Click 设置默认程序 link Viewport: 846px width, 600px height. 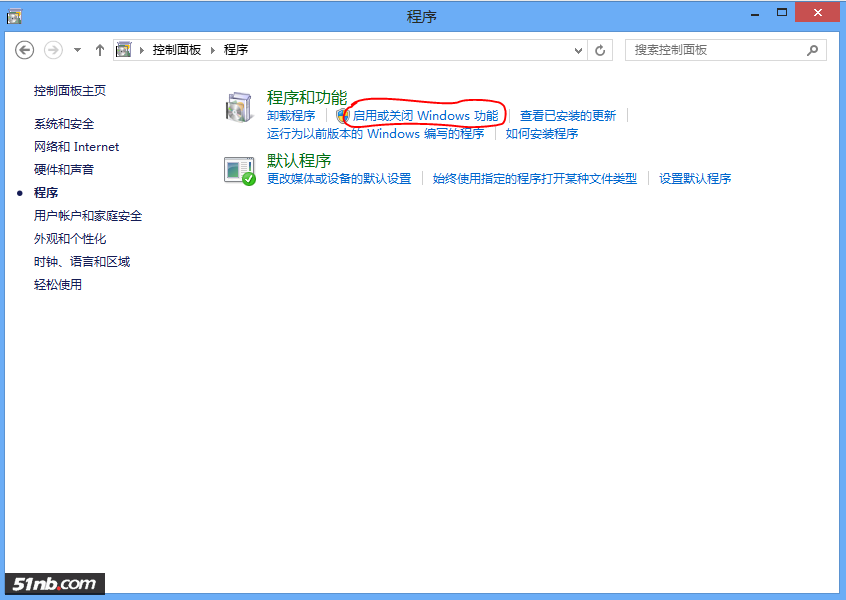coord(695,179)
